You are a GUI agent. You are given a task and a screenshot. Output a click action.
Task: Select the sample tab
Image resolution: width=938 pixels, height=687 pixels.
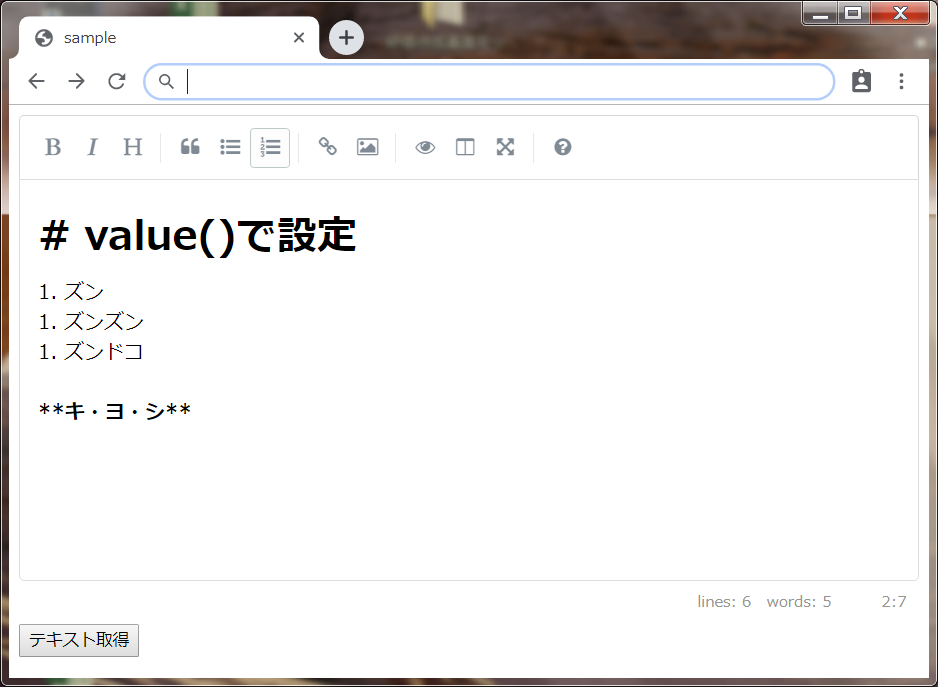[168, 38]
